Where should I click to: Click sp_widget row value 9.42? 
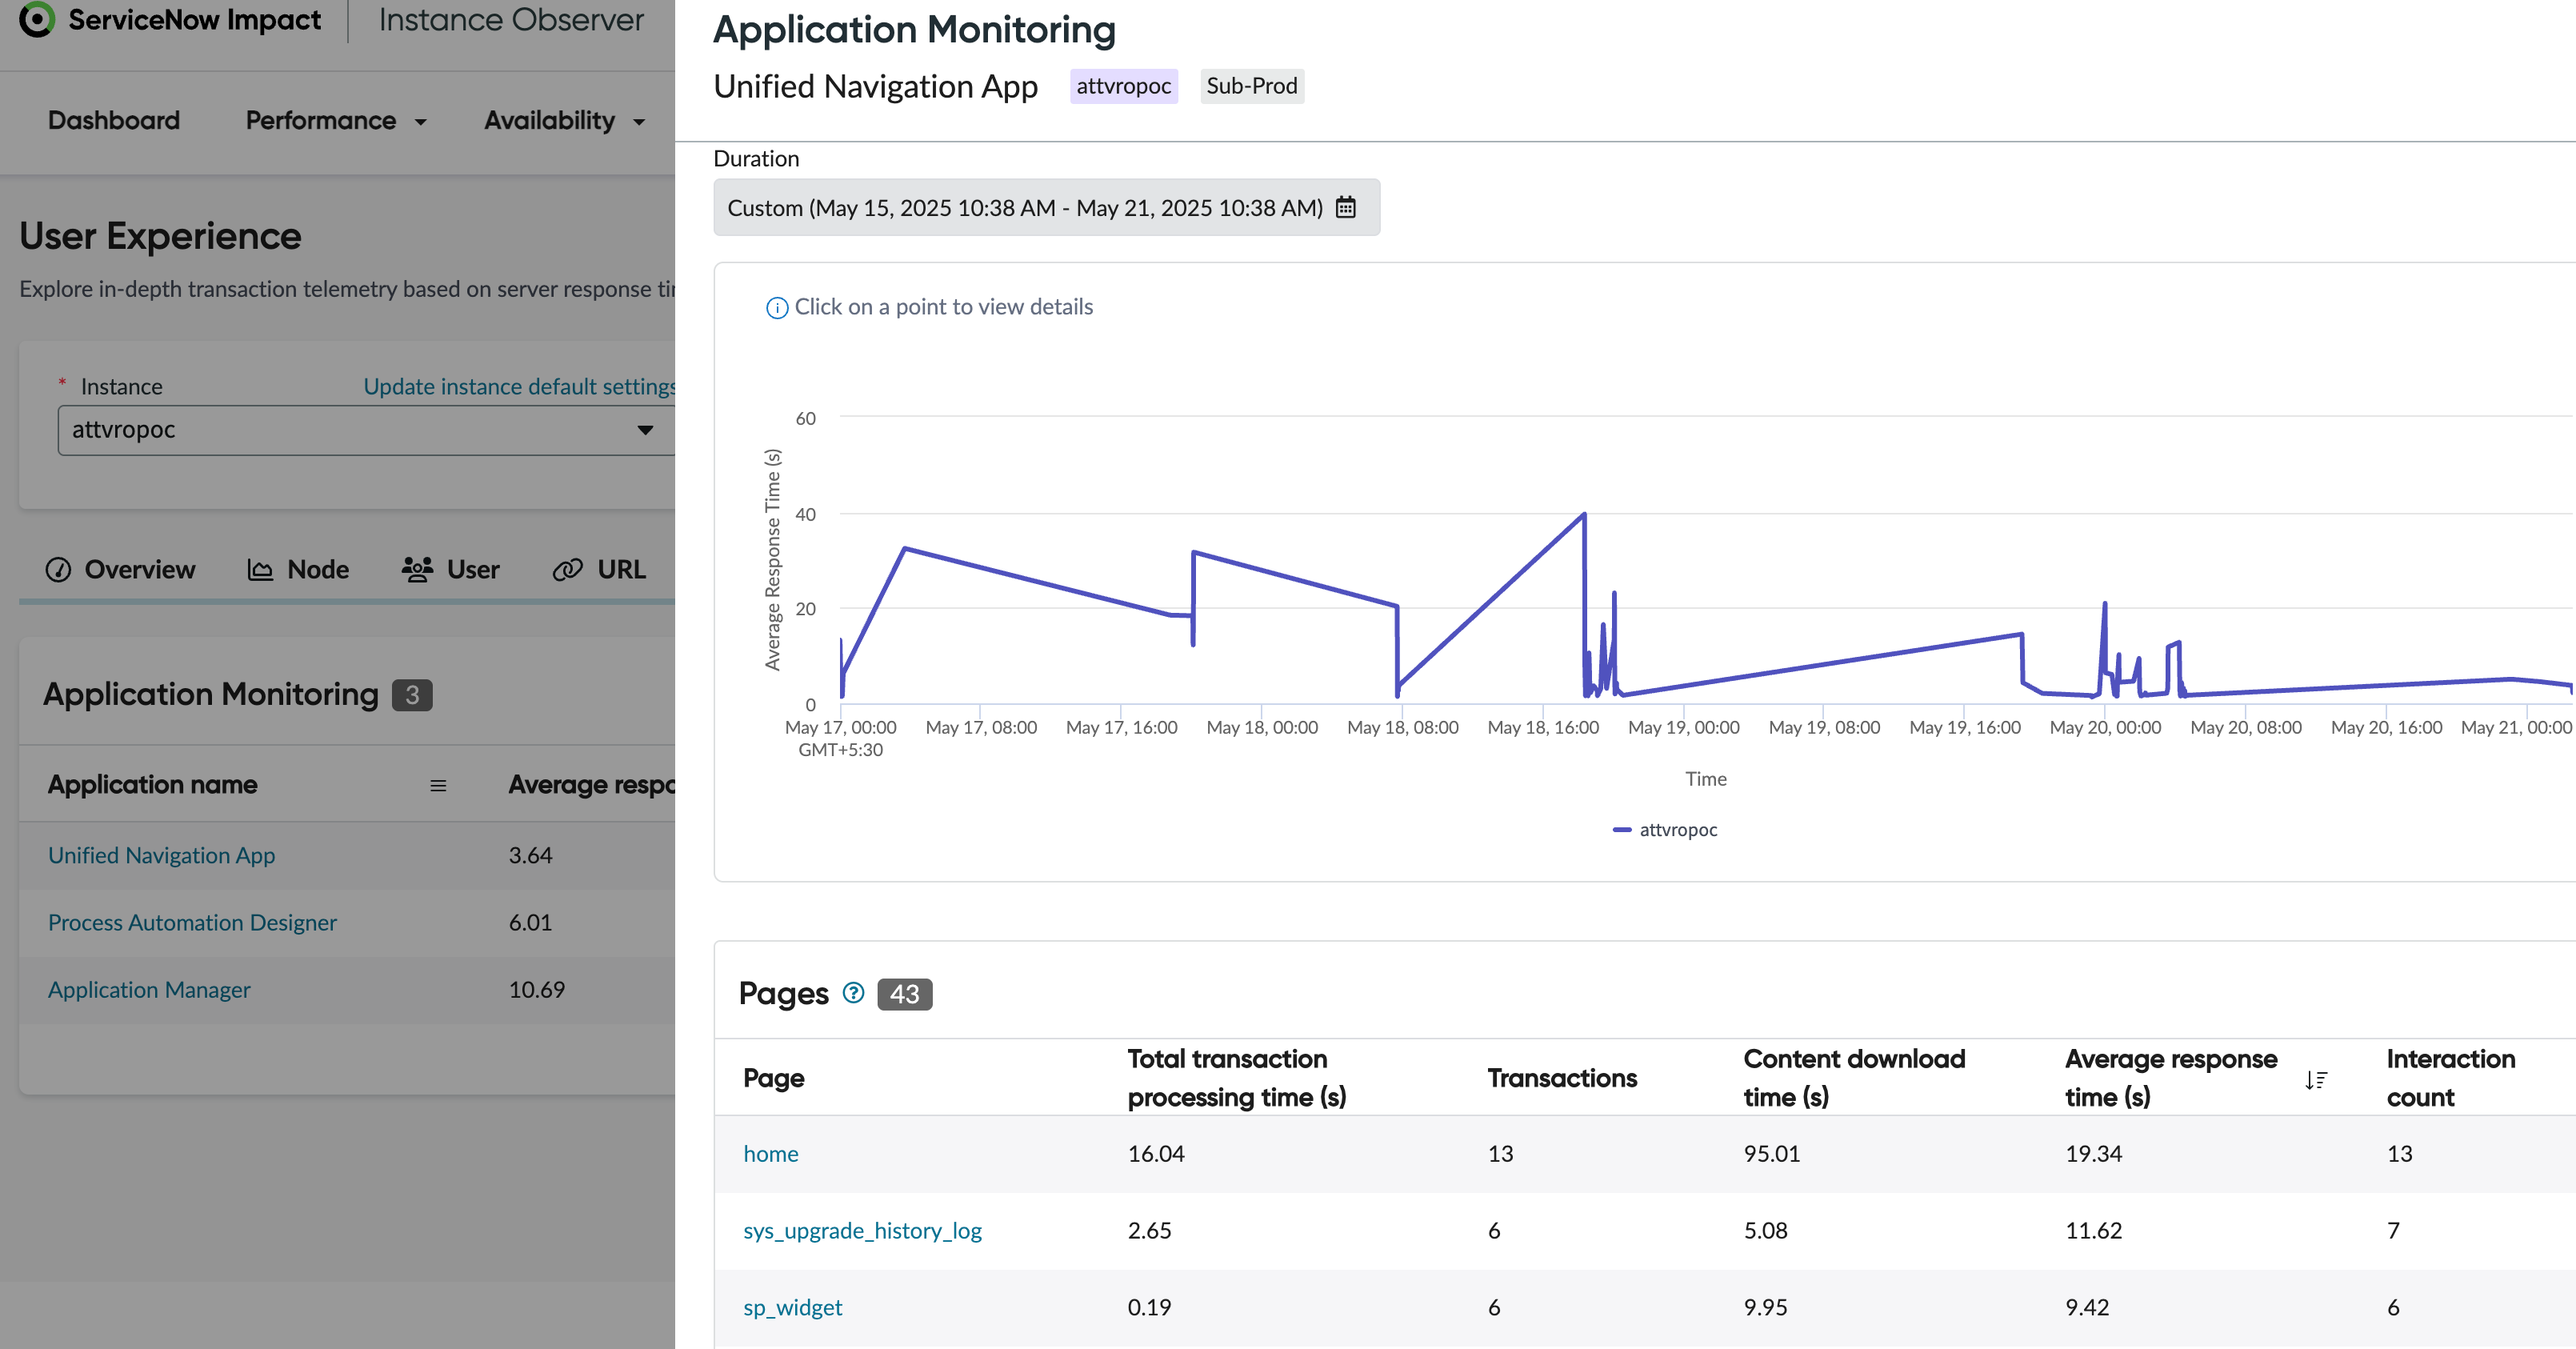[2087, 1308]
